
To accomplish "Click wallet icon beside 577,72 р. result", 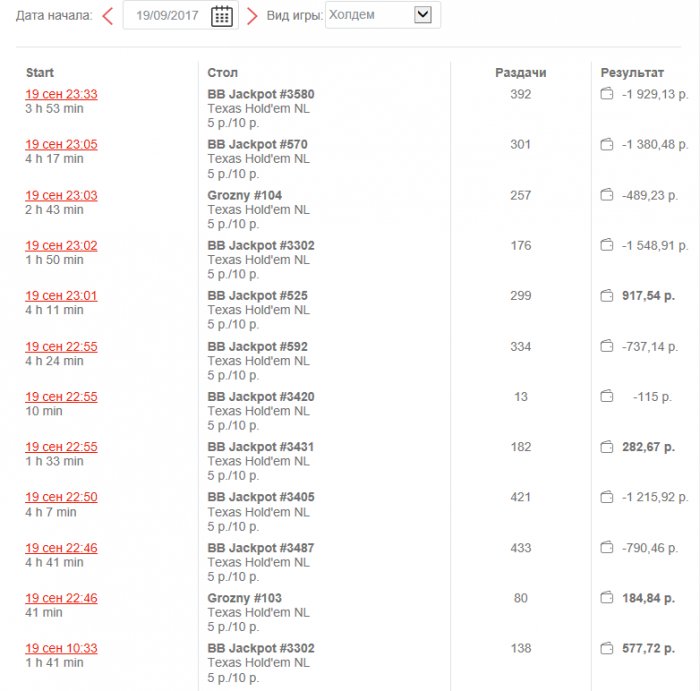I will (606, 649).
